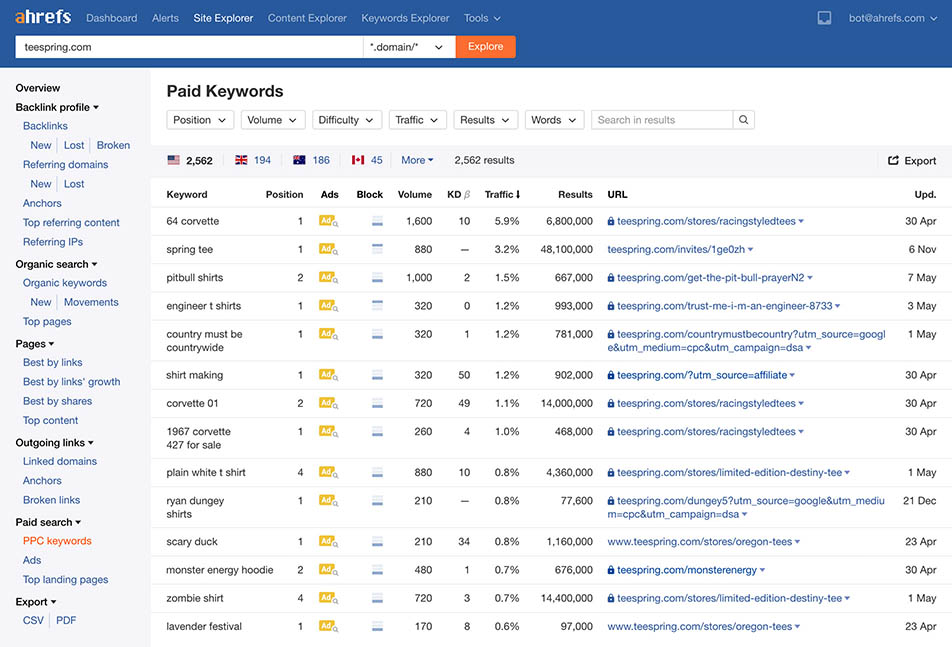Click the search magnifier icon in results filter

tap(743, 120)
